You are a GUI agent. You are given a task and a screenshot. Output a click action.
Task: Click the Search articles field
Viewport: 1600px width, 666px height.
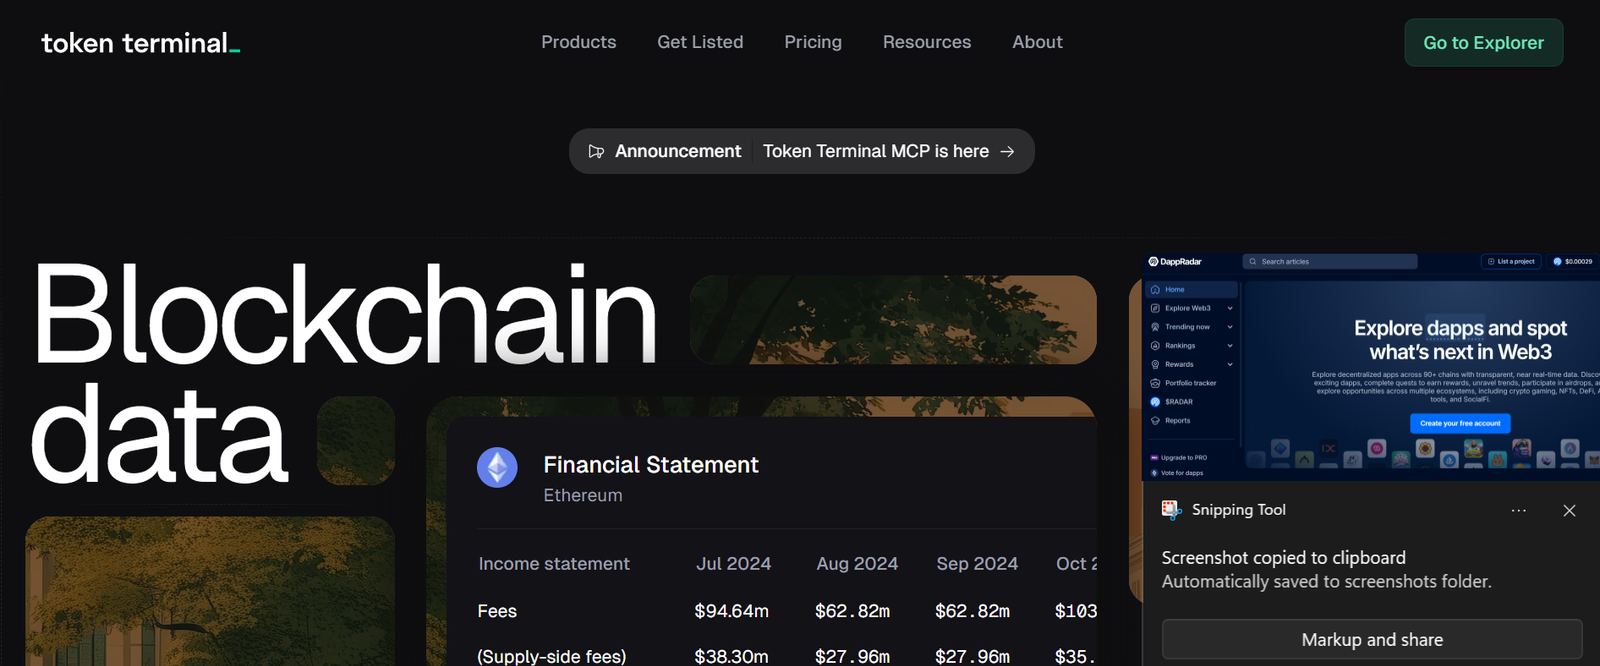point(1330,262)
